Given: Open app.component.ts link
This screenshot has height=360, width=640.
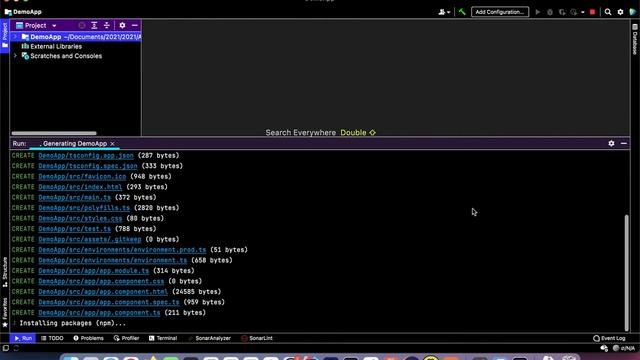Looking at the screenshot, I should (x=99, y=313).
